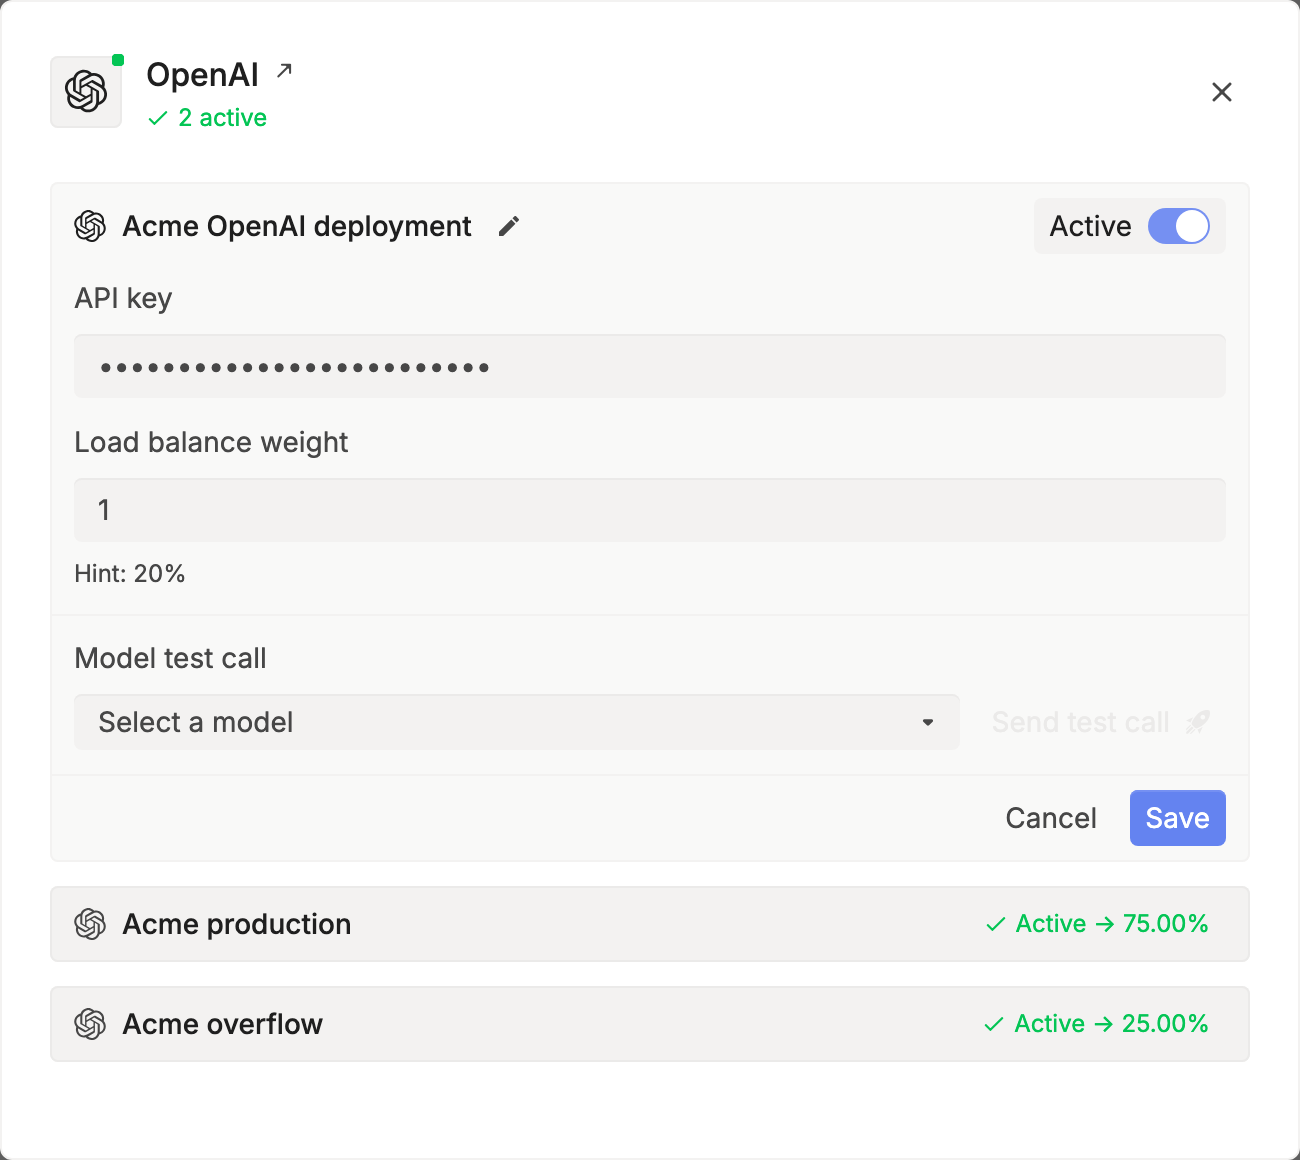Click the OpenAI dialog title
Screen dimensions: 1300x1160
point(202,75)
